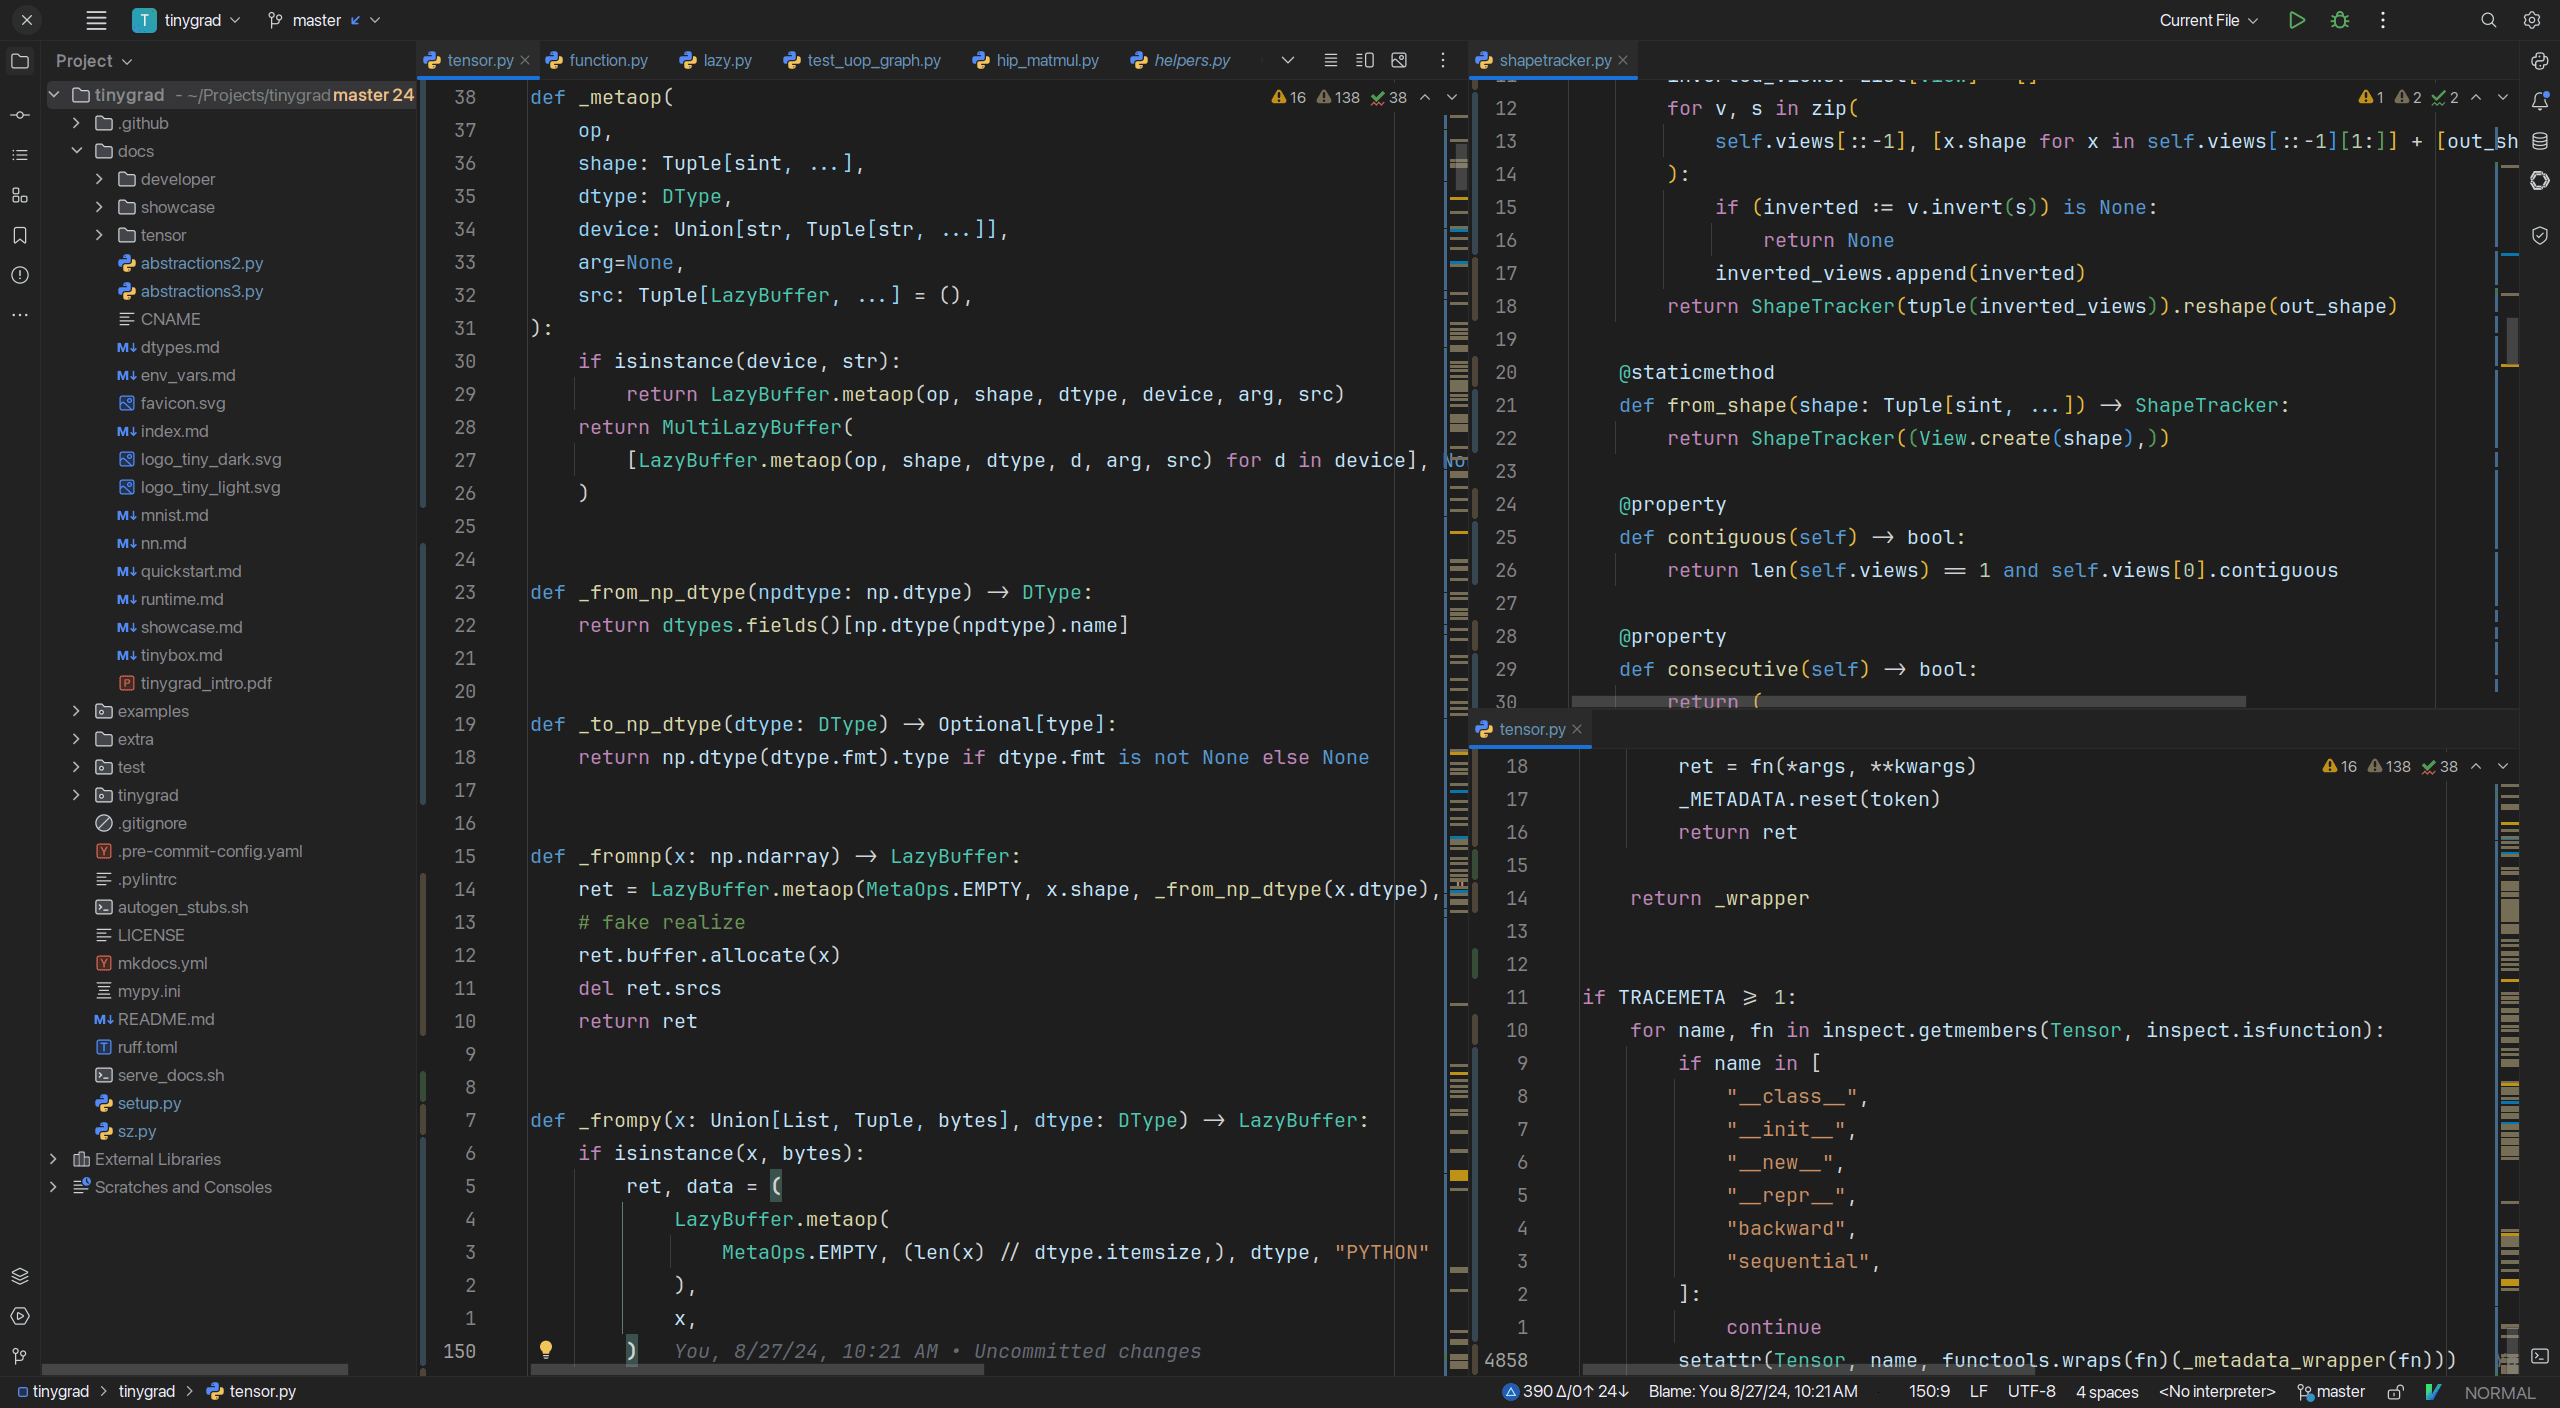Click the intention lightbulb on line 150
This screenshot has height=1408, width=2560.
point(546,1350)
